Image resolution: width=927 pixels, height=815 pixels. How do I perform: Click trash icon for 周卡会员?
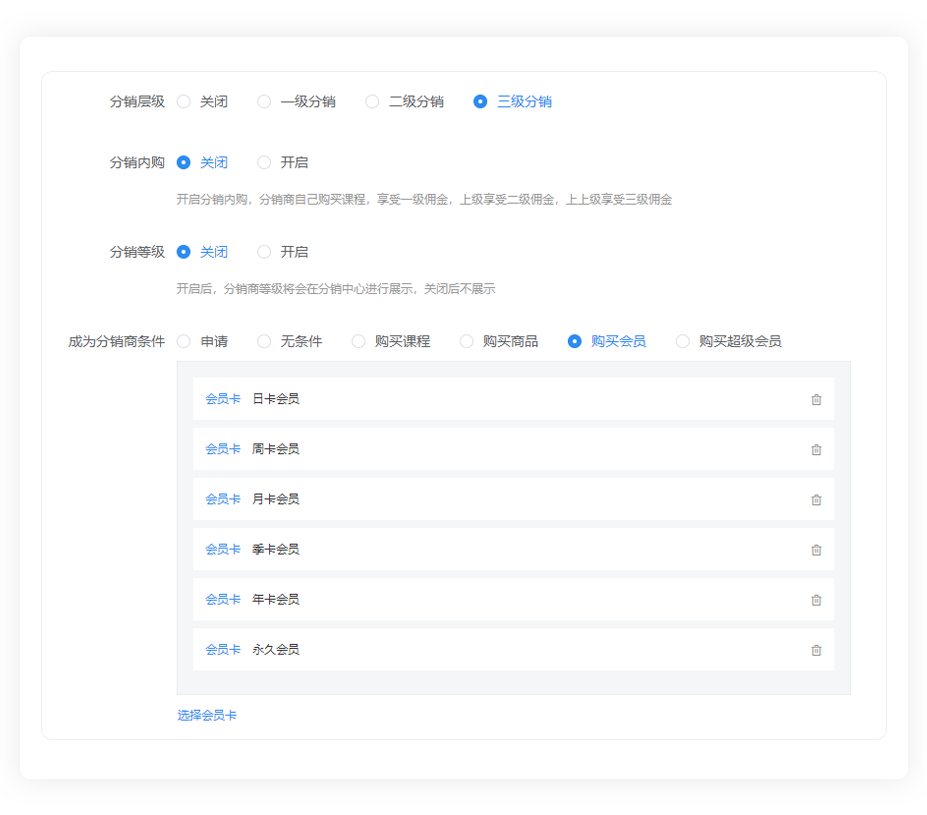[816, 449]
